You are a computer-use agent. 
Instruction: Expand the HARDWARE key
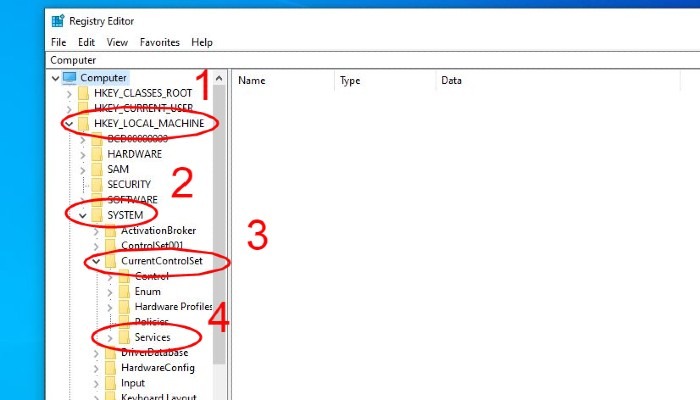coord(83,155)
